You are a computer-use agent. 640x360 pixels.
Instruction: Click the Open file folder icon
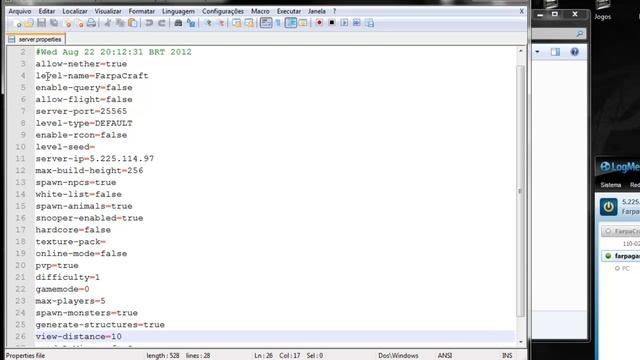29,23
